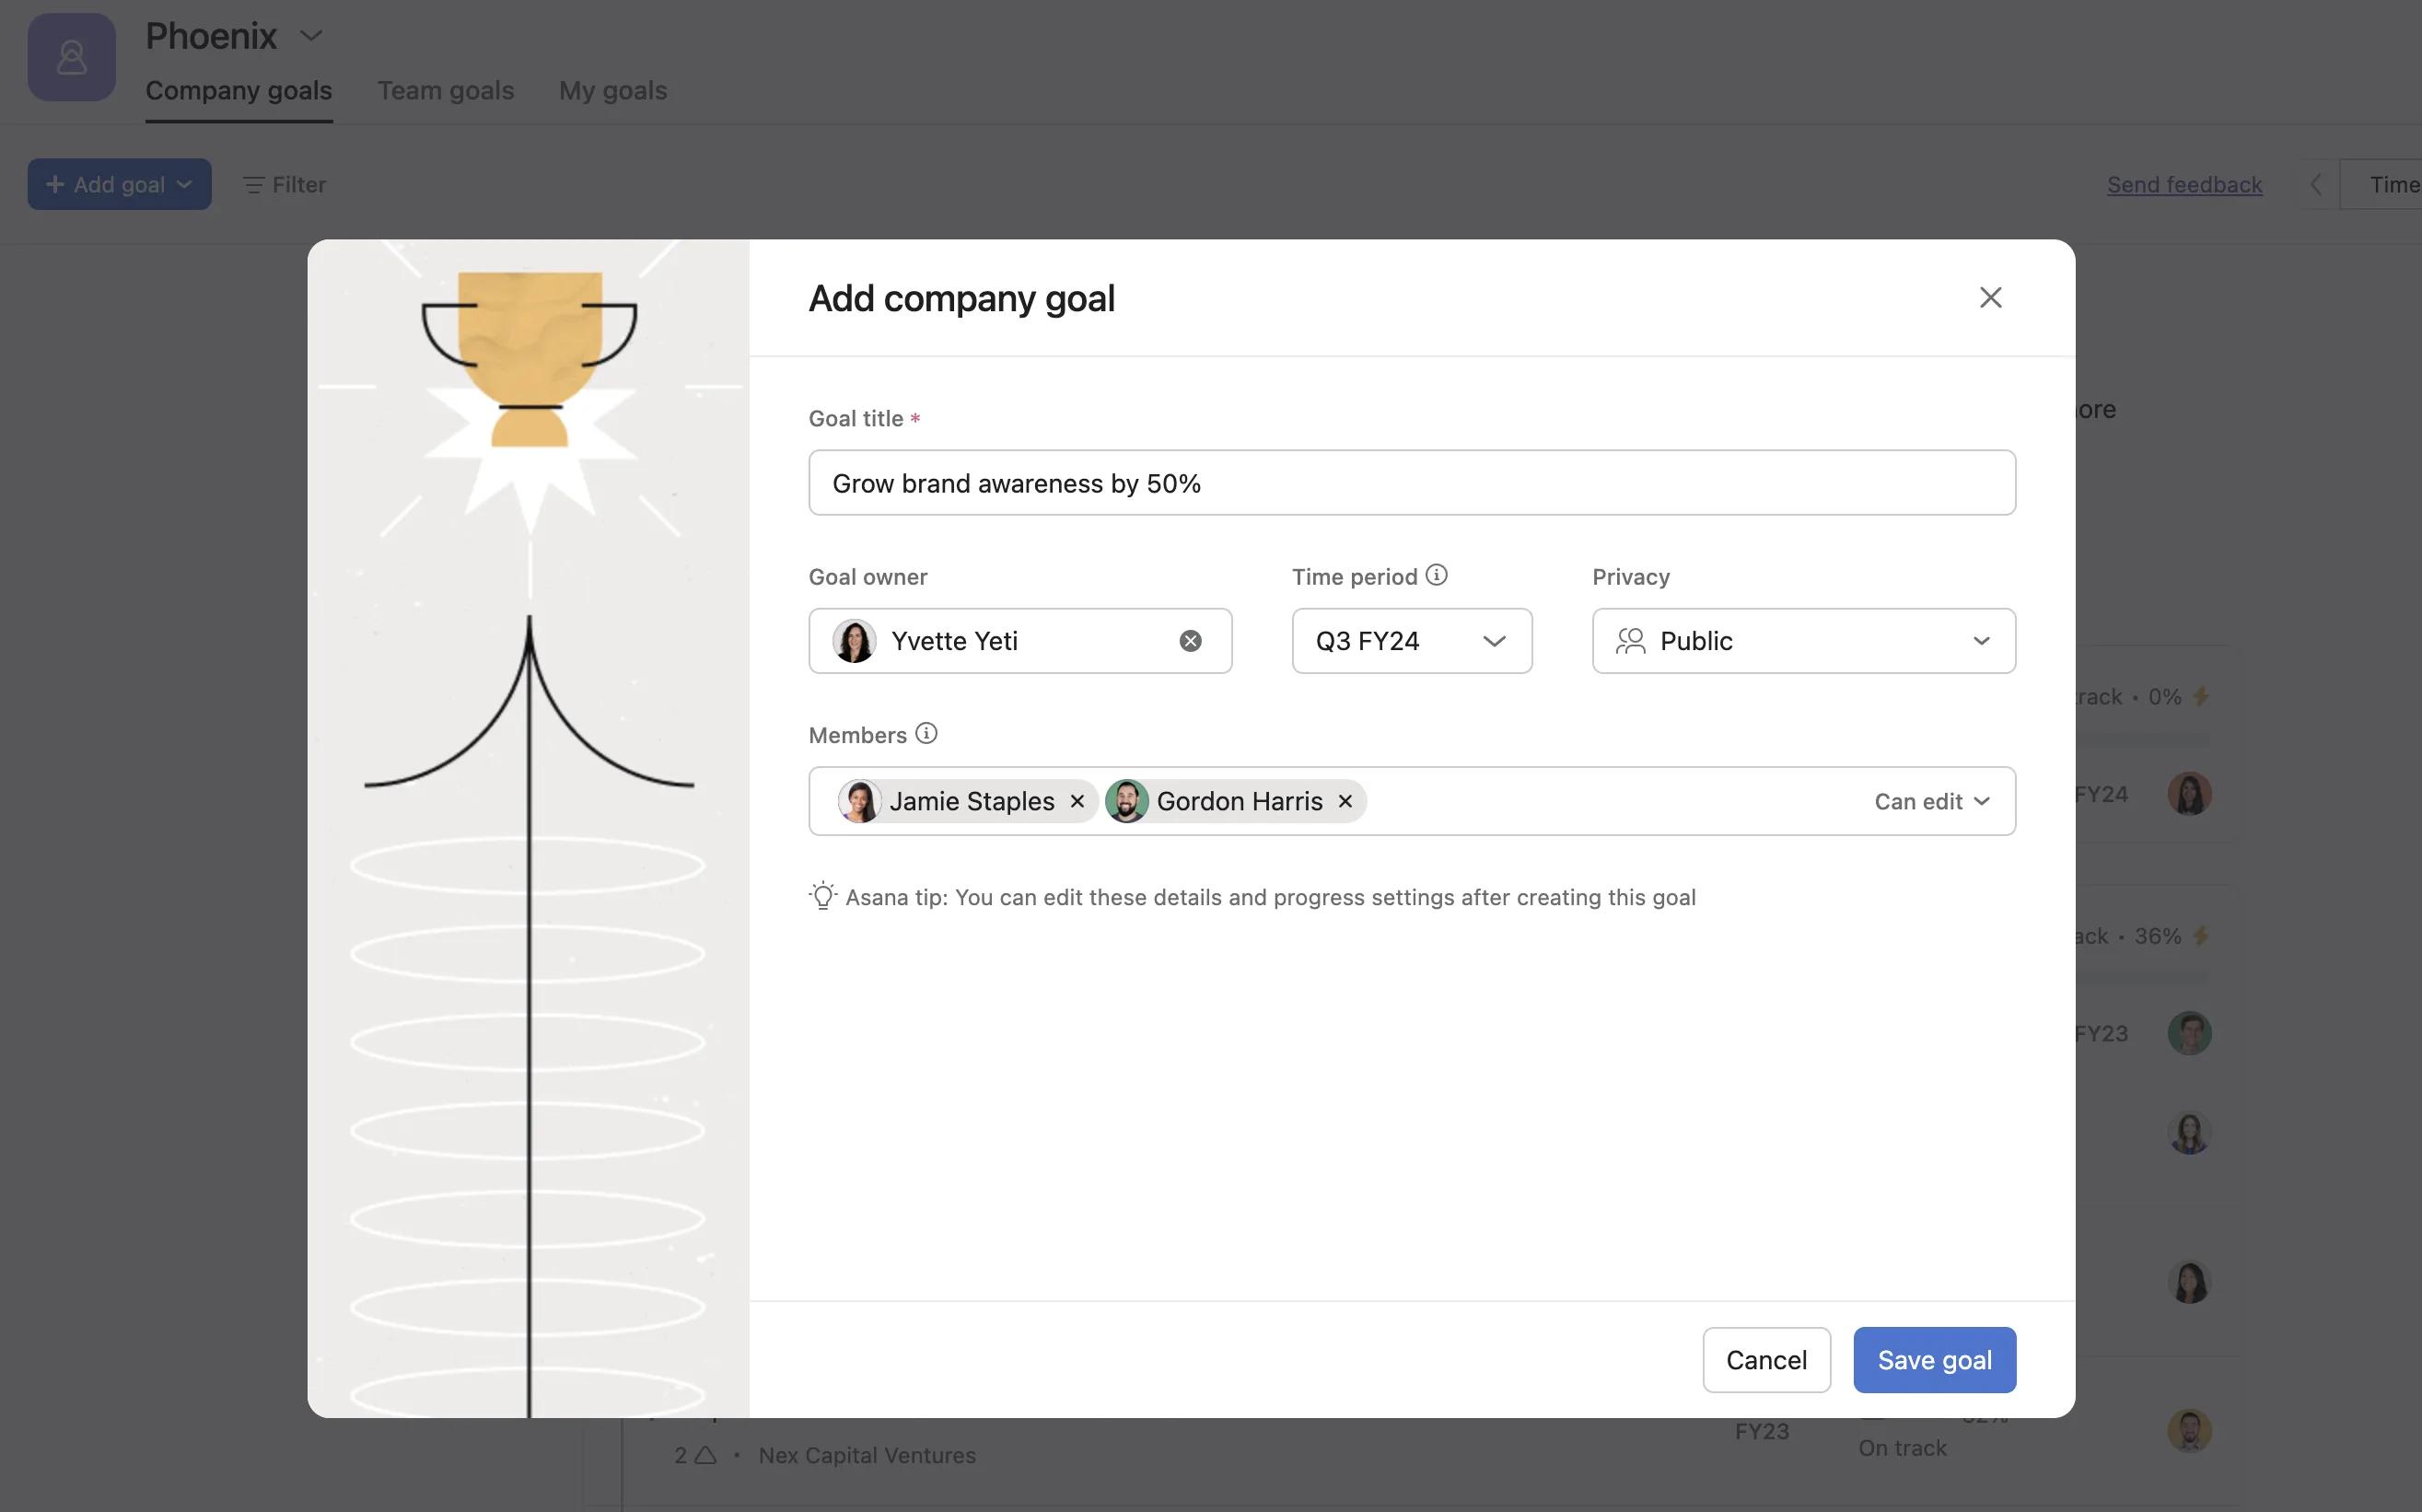The height and width of the screenshot is (1512, 2422).
Task: Clear Yvette Yeti from Goal owner field
Action: point(1190,640)
